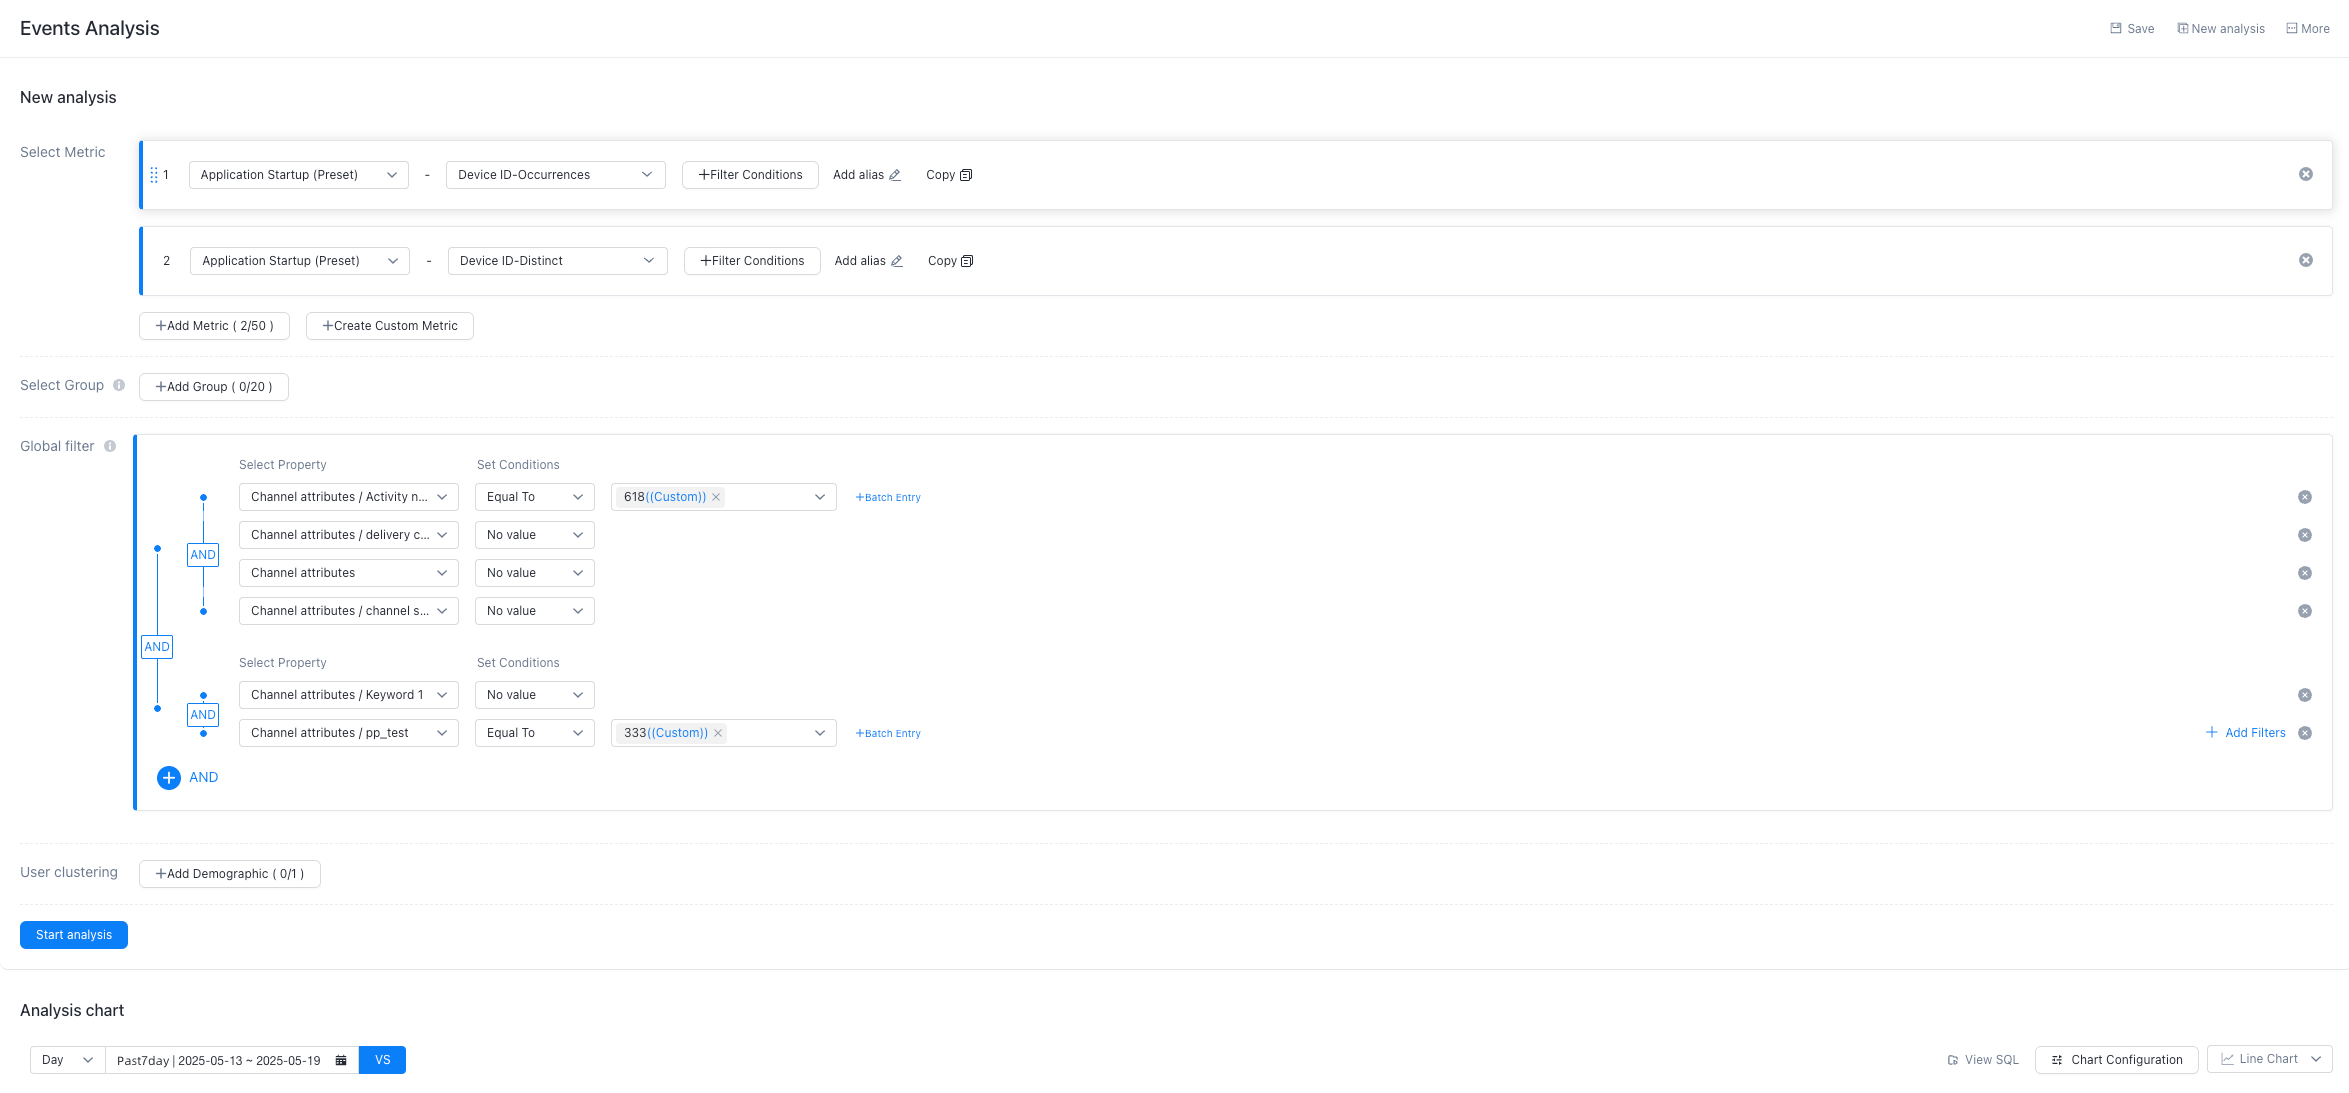Toggle the VS comparison button

click(382, 1060)
